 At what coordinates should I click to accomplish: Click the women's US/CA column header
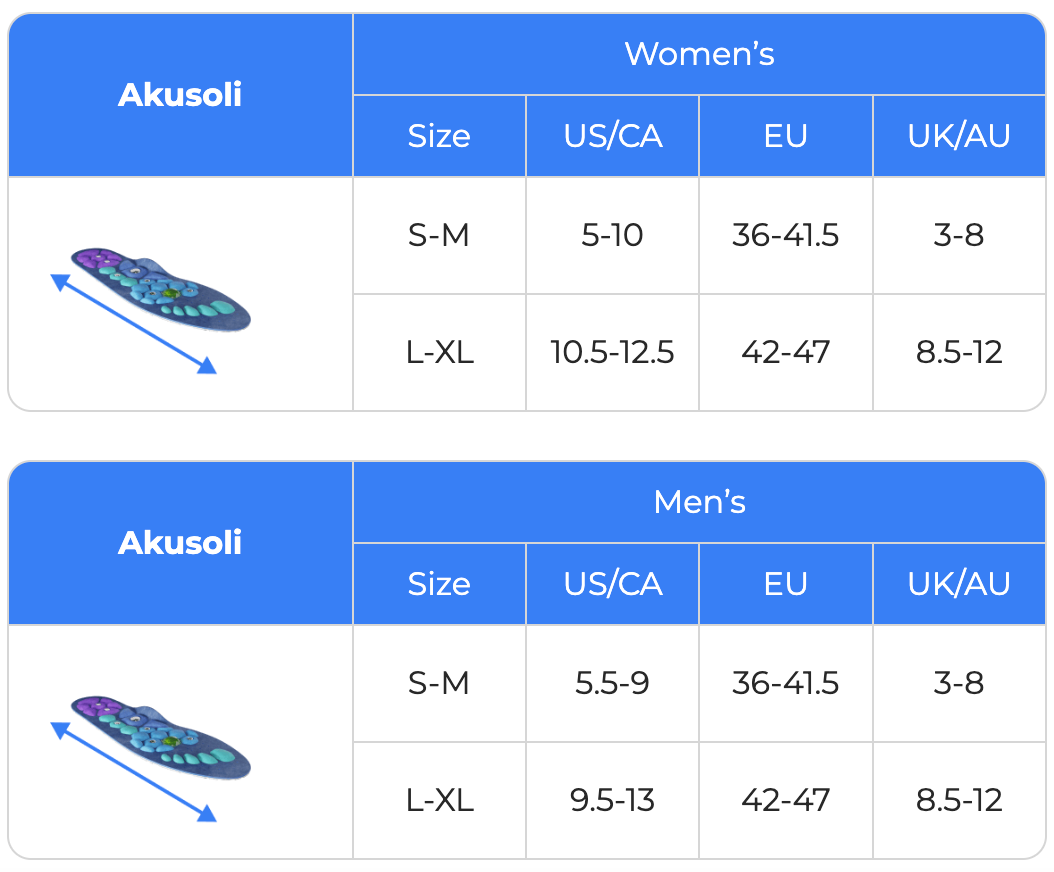(x=613, y=136)
